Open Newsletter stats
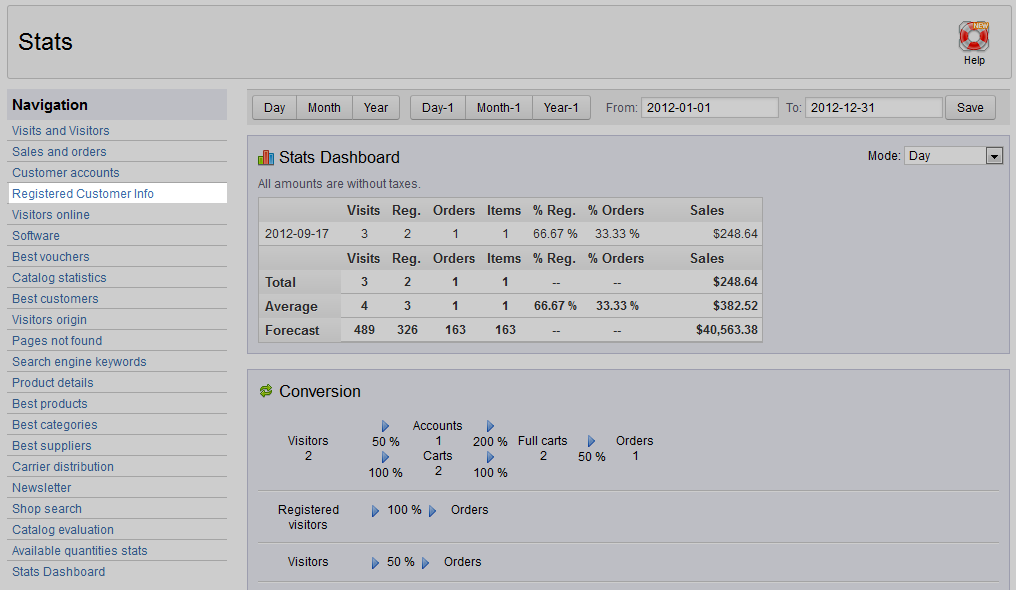 click(x=41, y=488)
